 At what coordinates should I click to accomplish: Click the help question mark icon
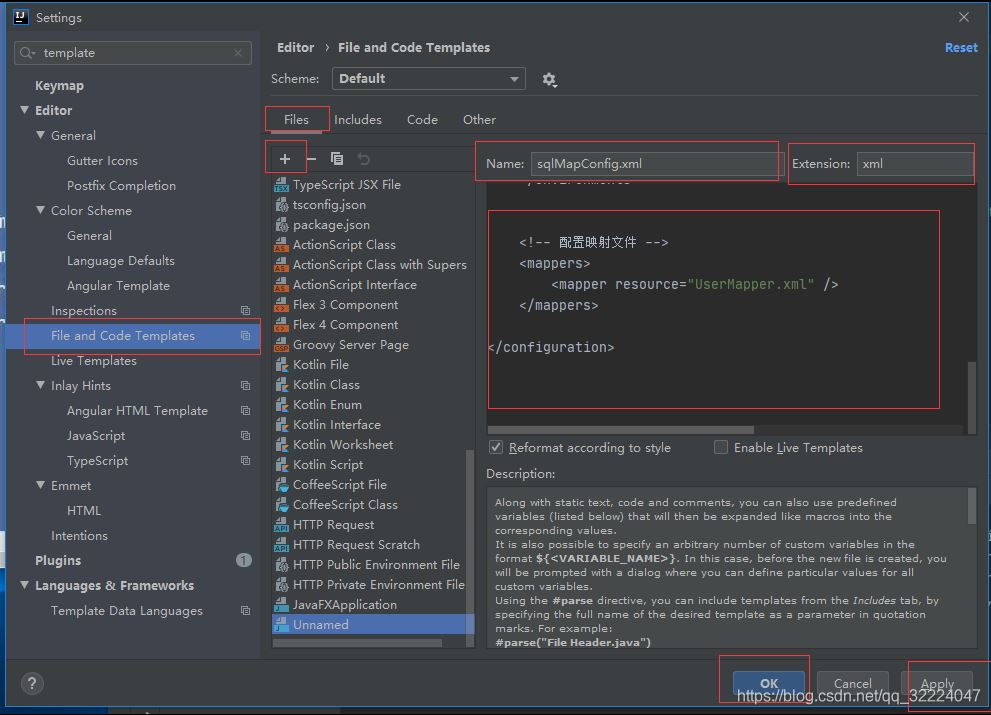pos(32,684)
